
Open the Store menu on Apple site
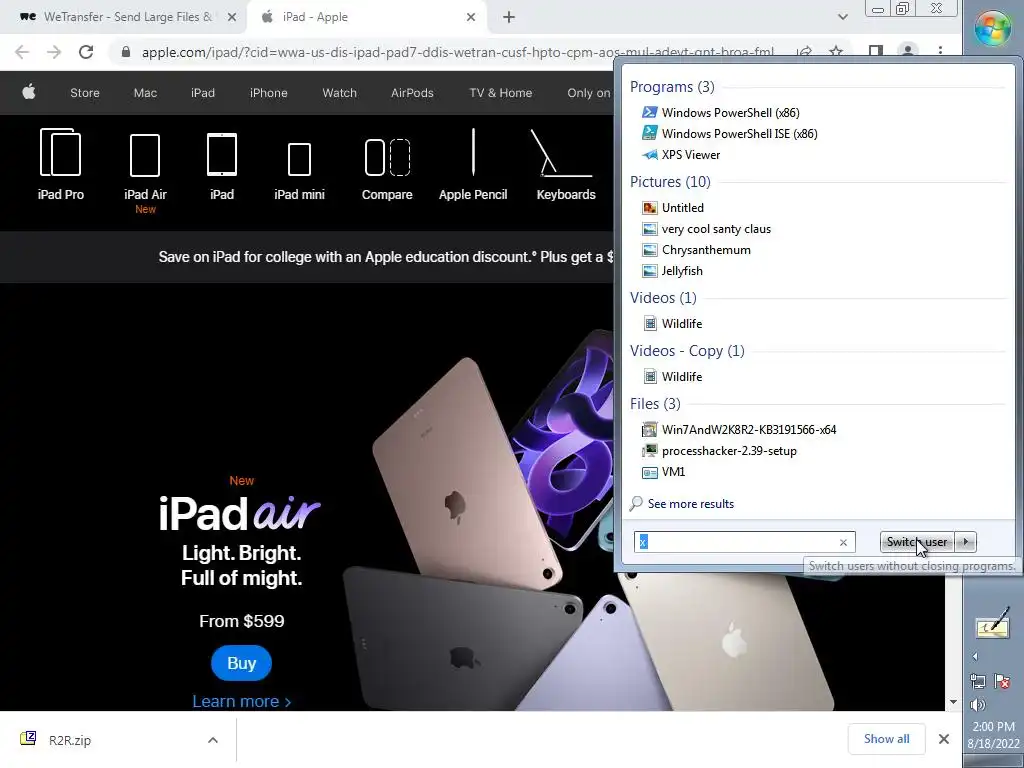tap(85, 93)
